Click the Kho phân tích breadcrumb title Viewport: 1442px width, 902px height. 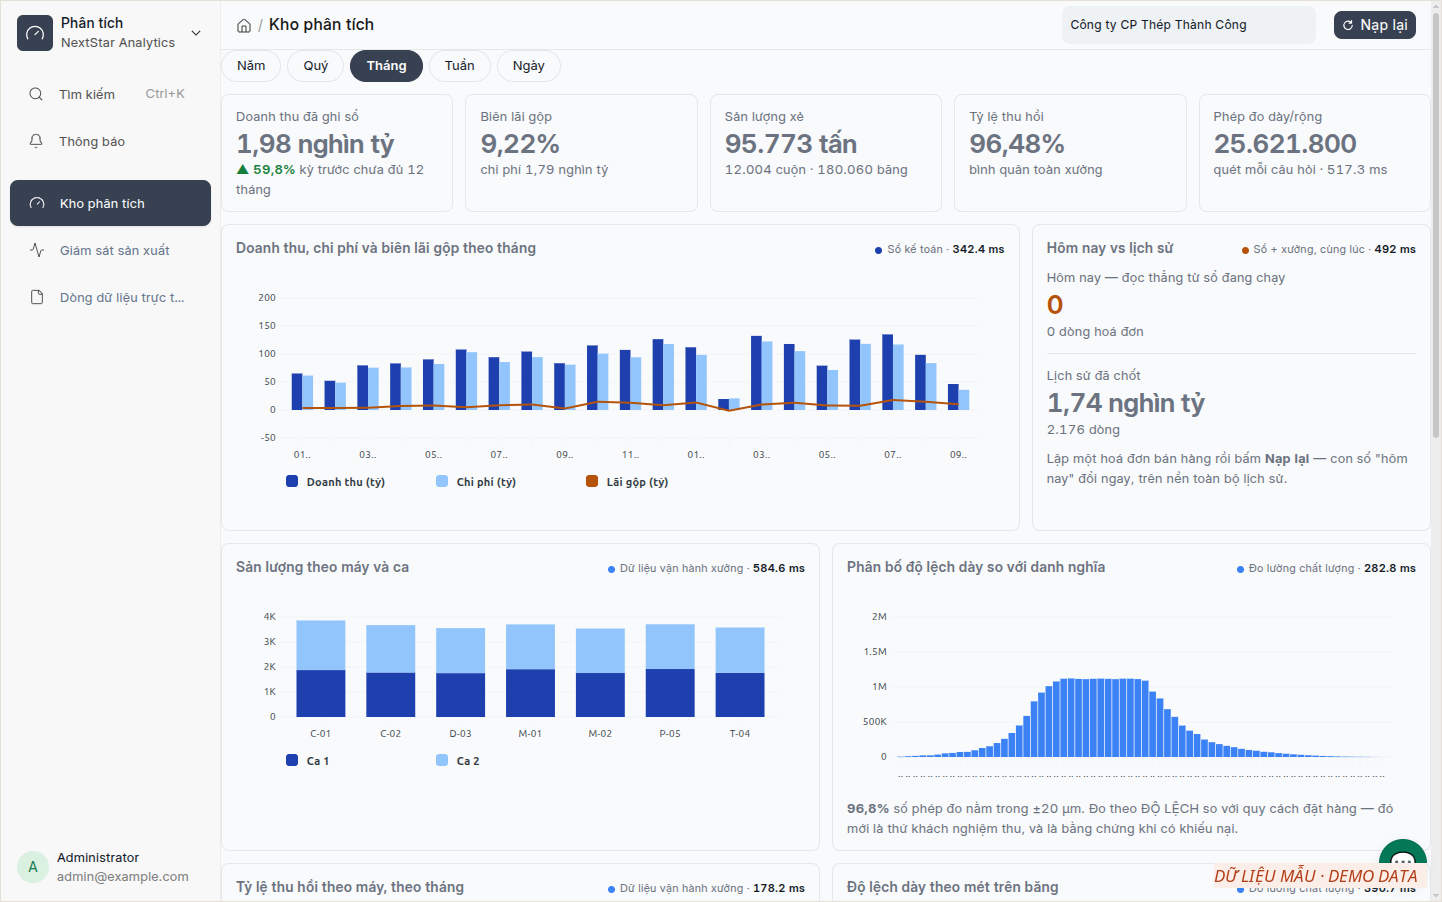(321, 25)
